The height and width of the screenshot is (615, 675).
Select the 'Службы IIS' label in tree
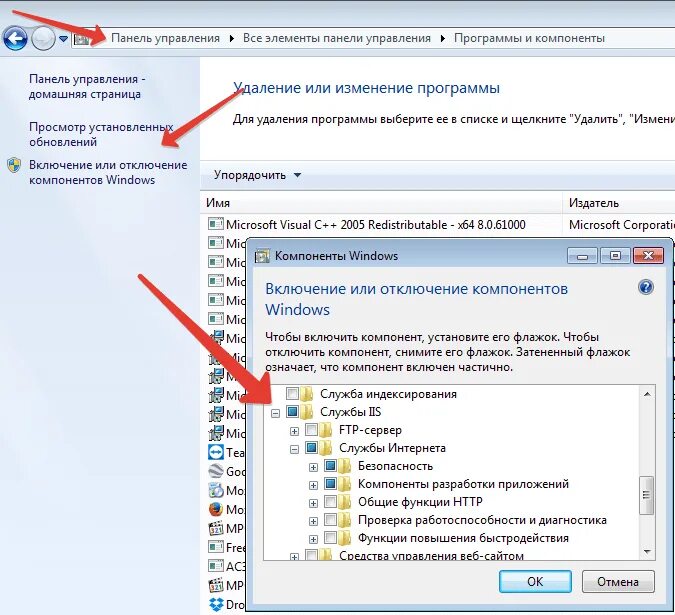pos(350,412)
